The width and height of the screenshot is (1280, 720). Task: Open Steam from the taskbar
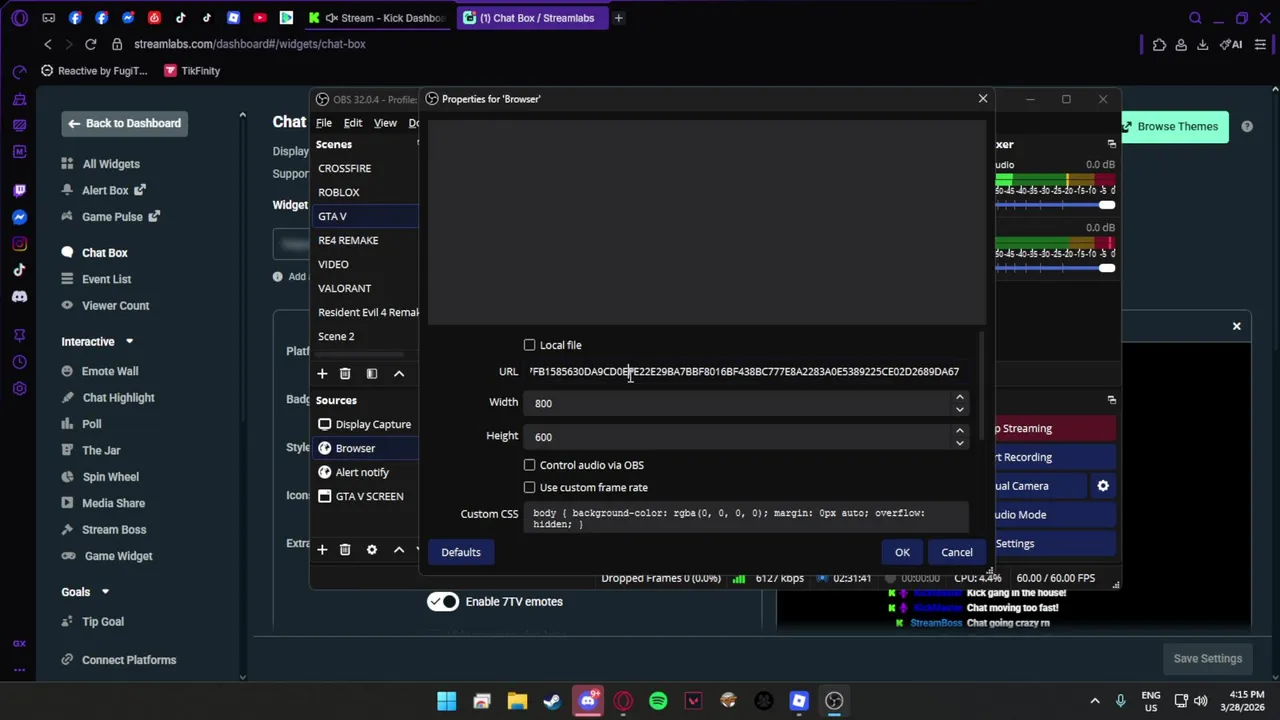(552, 701)
